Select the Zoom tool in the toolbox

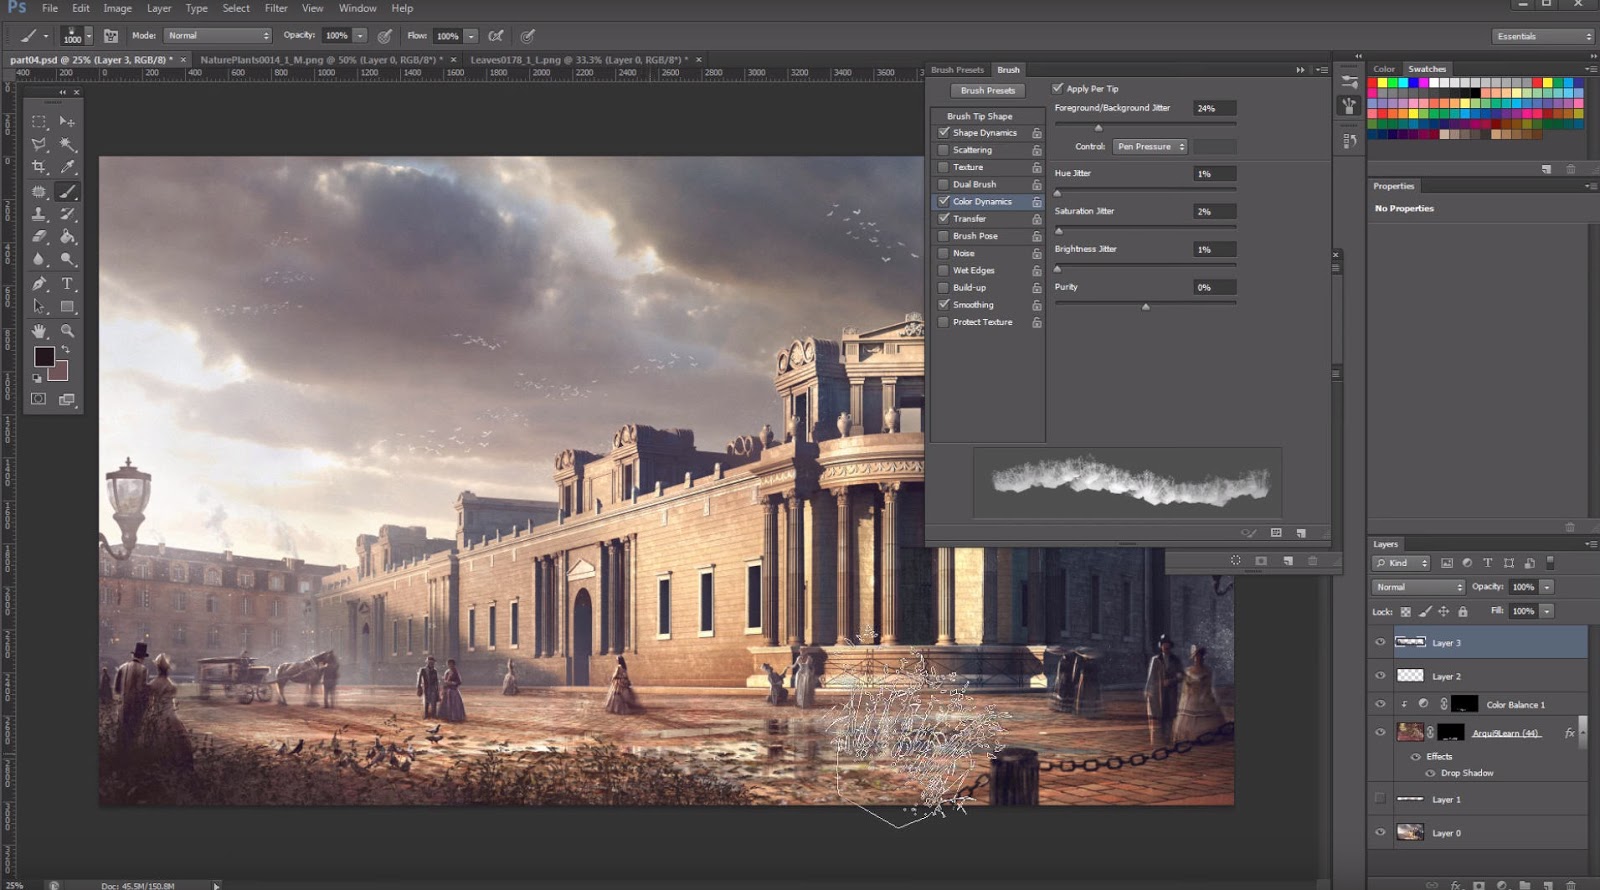[67, 331]
